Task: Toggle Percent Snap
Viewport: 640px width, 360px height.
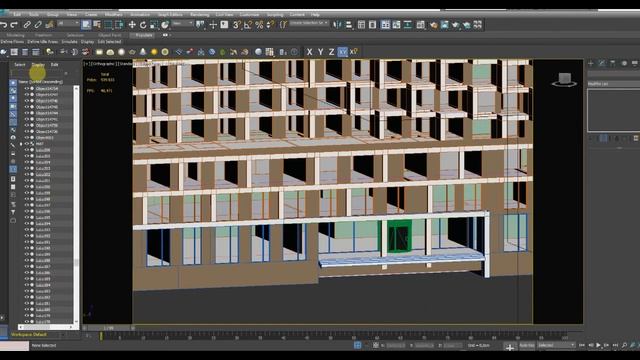Action: [x=259, y=25]
